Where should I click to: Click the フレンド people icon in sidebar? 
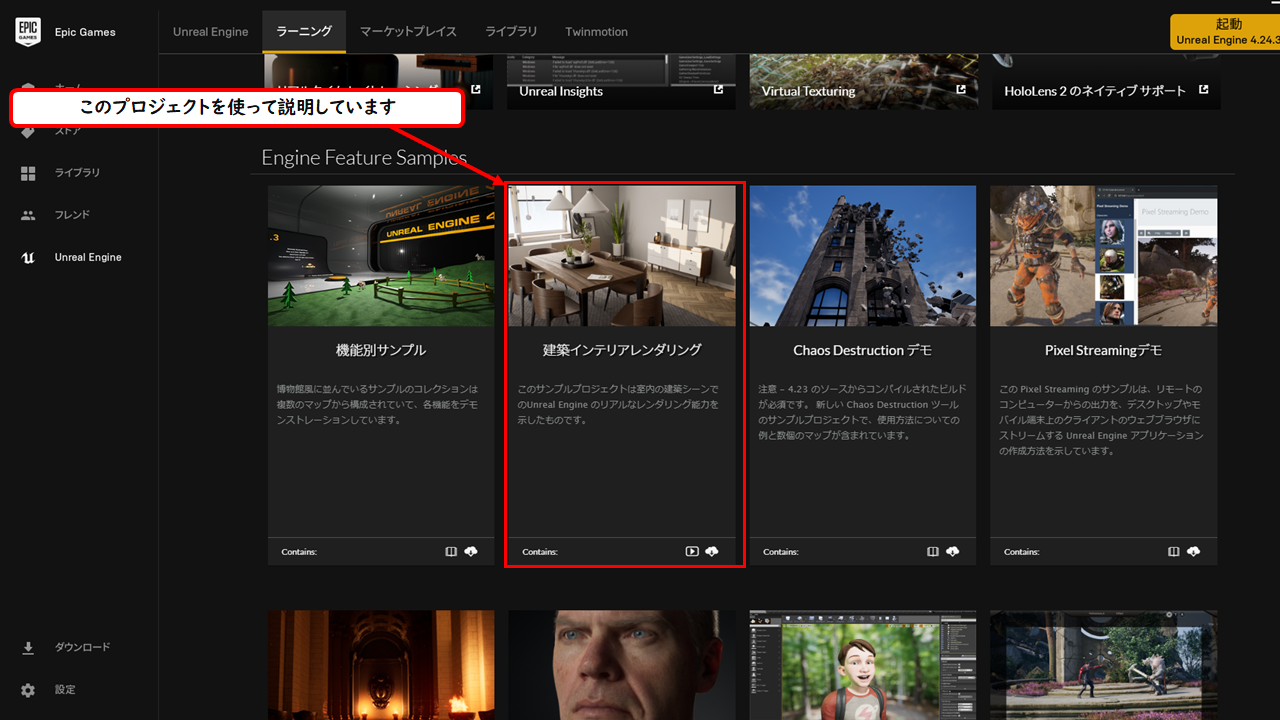pos(28,215)
